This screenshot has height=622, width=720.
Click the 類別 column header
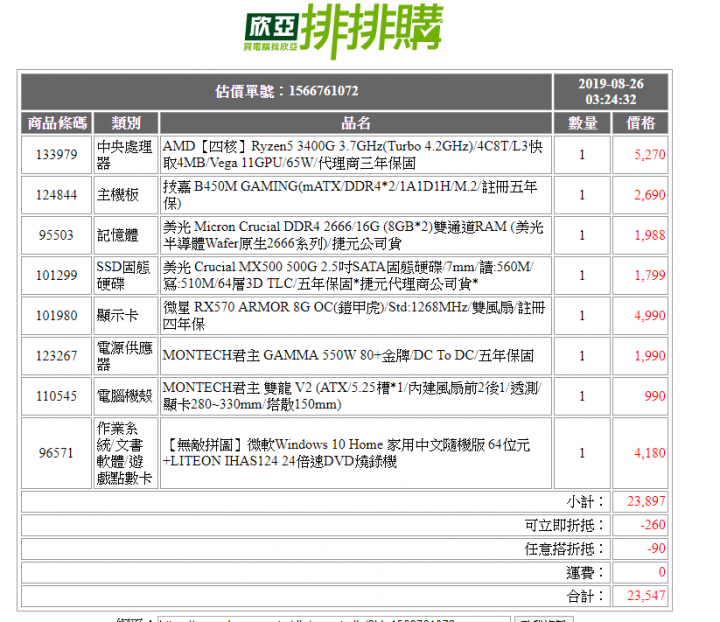point(126,123)
